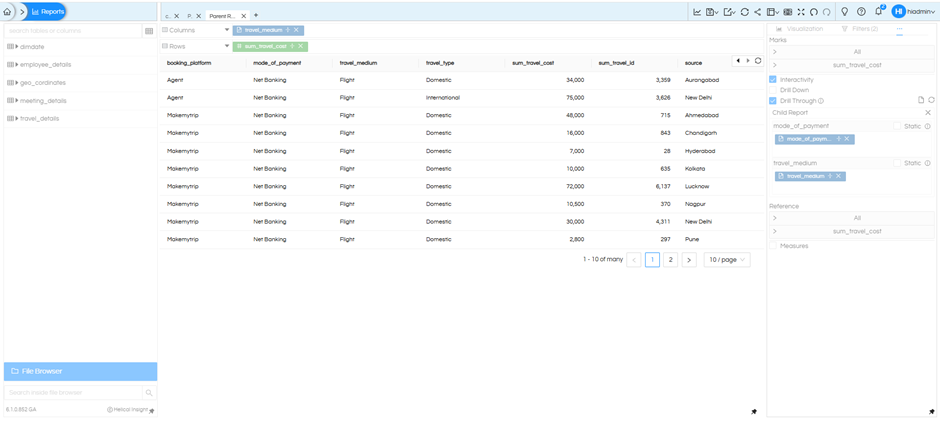Check the Static box for mode_of_payment
The image size is (940, 426).
point(897,126)
